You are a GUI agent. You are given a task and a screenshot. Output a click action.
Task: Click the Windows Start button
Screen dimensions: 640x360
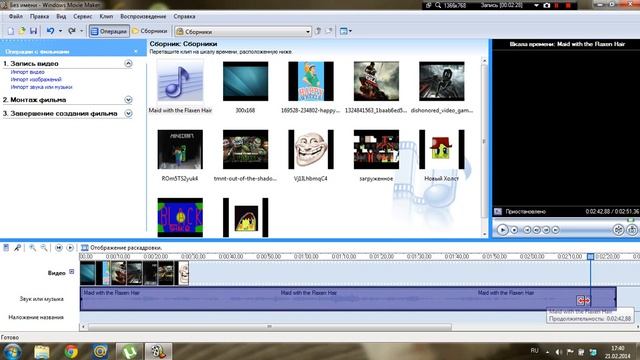pyautogui.click(x=12, y=351)
